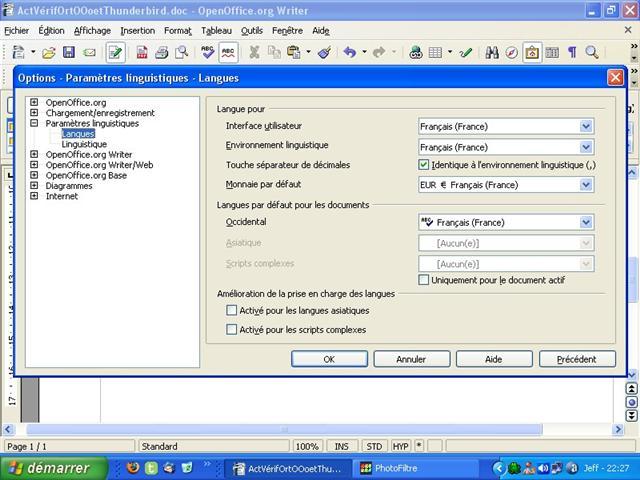Export directly as PDF icon
The image size is (640, 480).
tap(142, 52)
